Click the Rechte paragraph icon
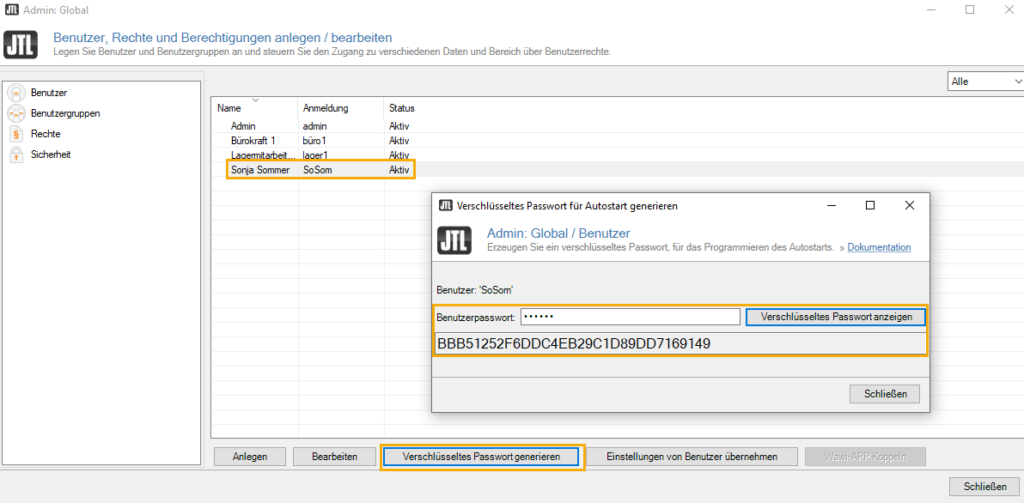 pyautogui.click(x=16, y=134)
